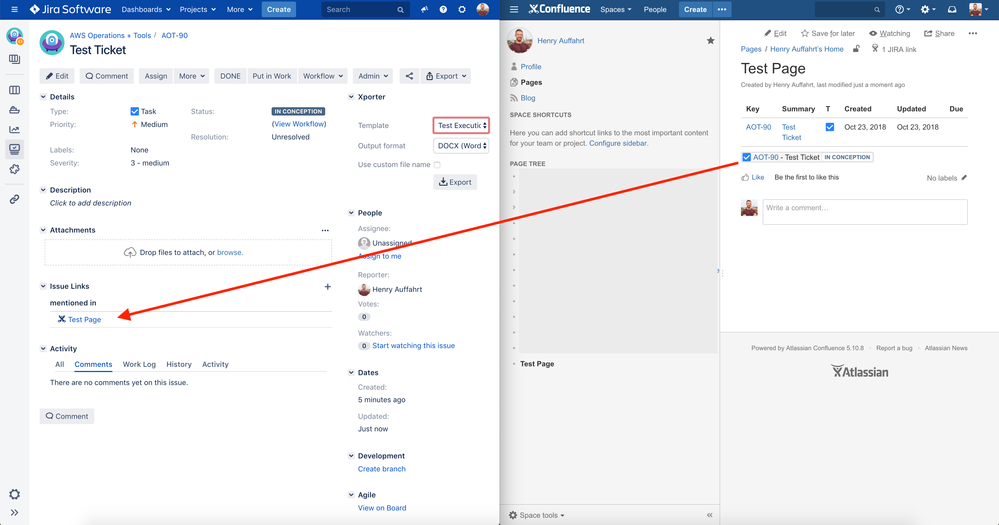Open the Xporter Template dropdown

[x=461, y=126]
